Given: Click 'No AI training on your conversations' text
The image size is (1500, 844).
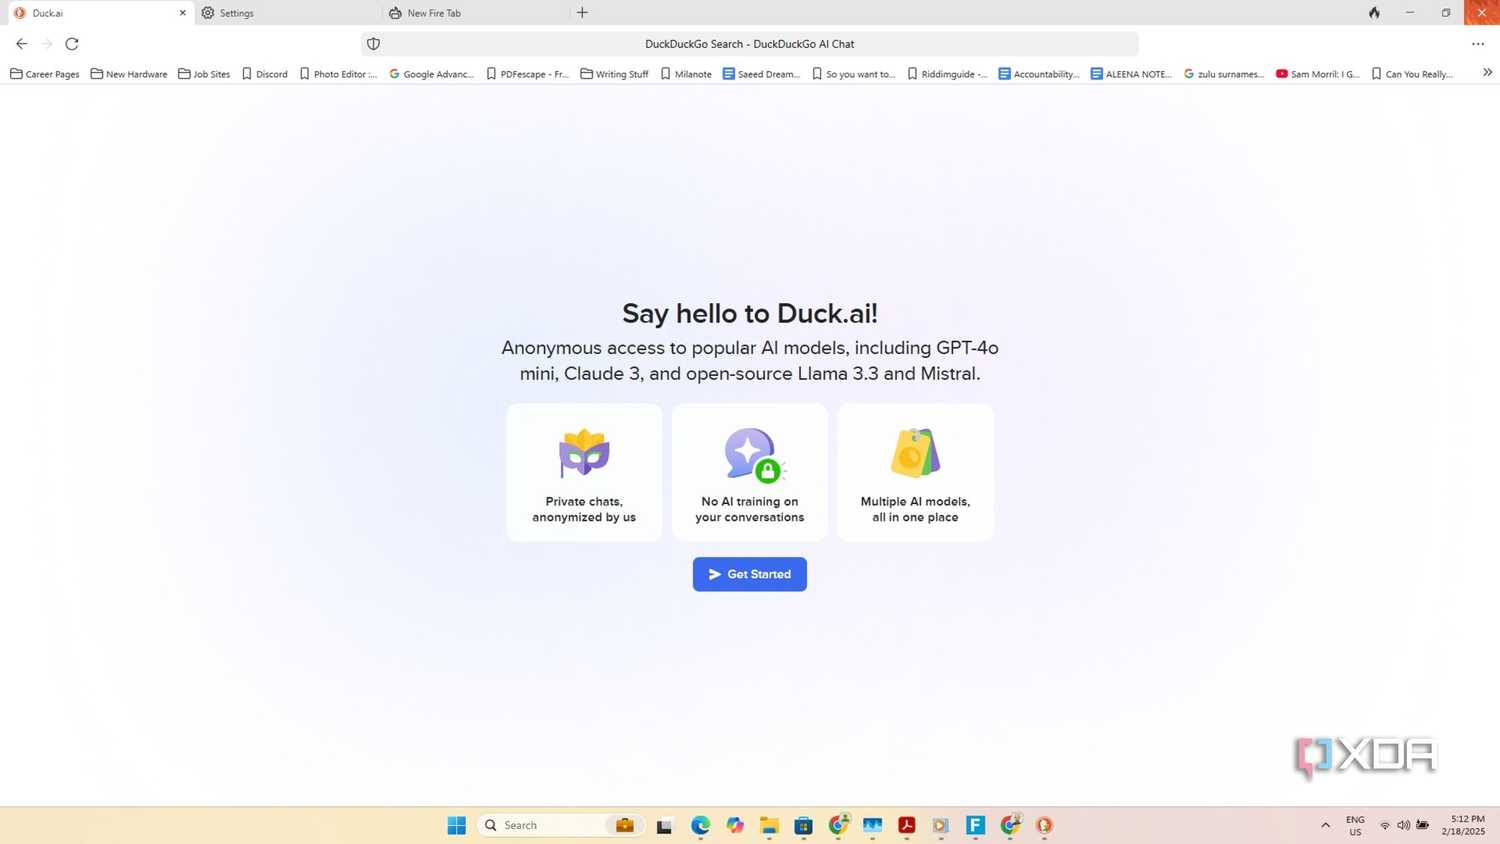Looking at the screenshot, I should [x=749, y=509].
